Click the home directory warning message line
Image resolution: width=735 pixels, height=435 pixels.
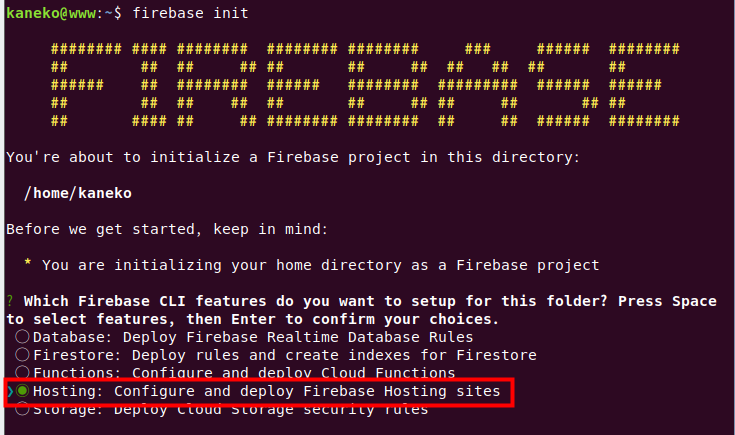tap(321, 265)
